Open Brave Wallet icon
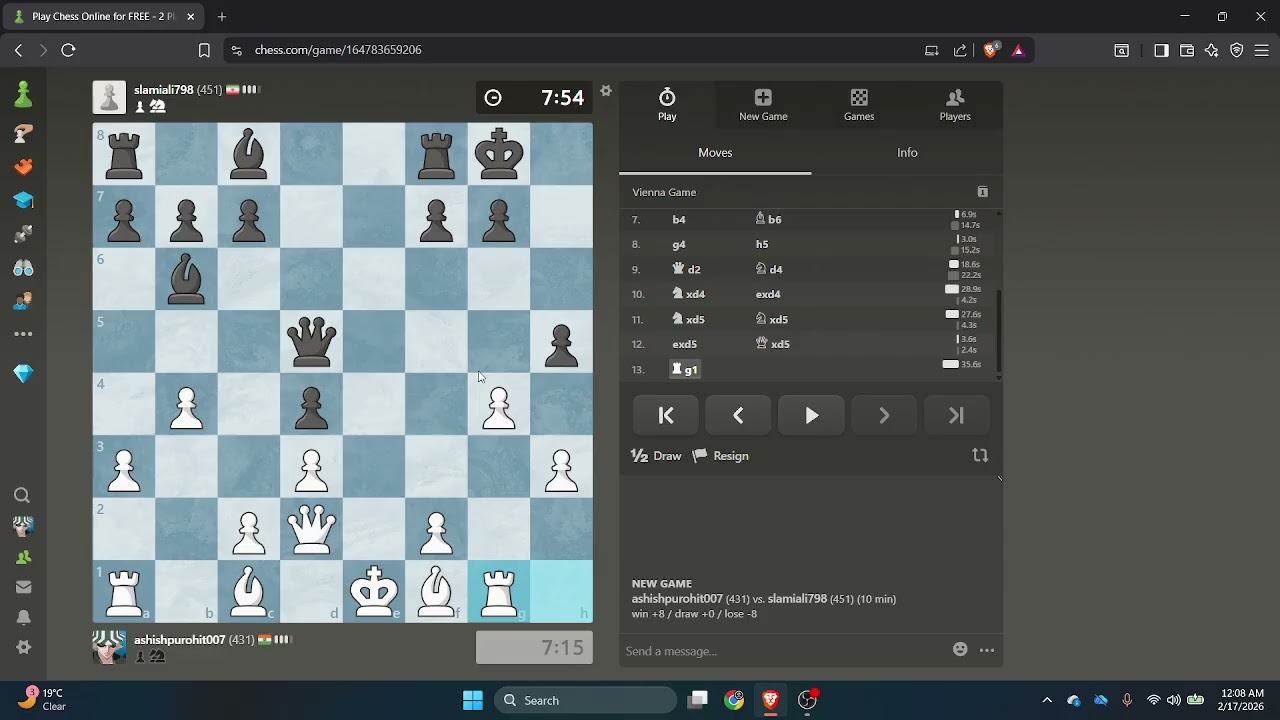Screen dimensions: 1280x720 coord(1186,50)
